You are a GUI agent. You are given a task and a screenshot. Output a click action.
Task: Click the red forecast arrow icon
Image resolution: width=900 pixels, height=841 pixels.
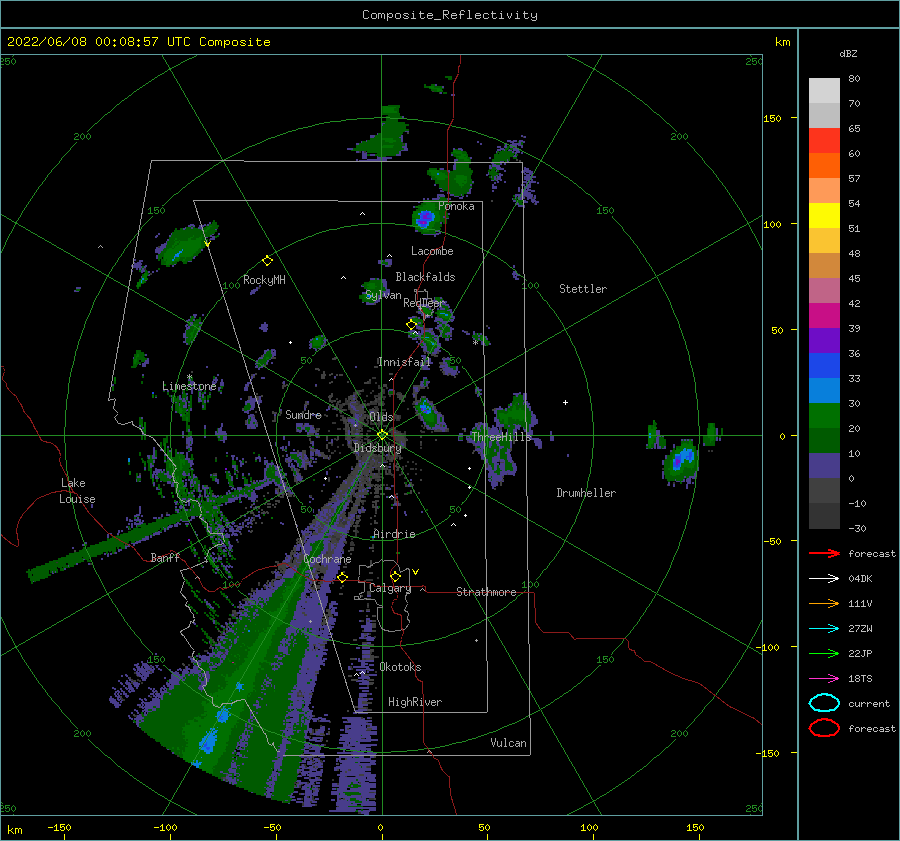point(824,553)
